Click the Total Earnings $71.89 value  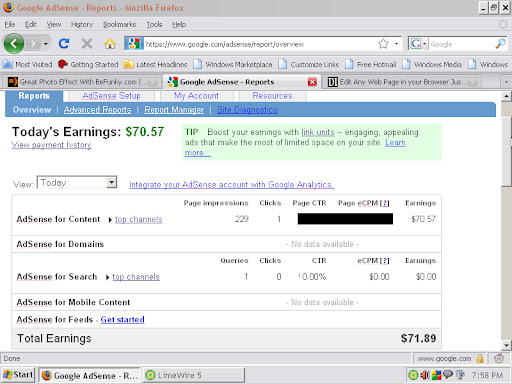[x=418, y=338]
